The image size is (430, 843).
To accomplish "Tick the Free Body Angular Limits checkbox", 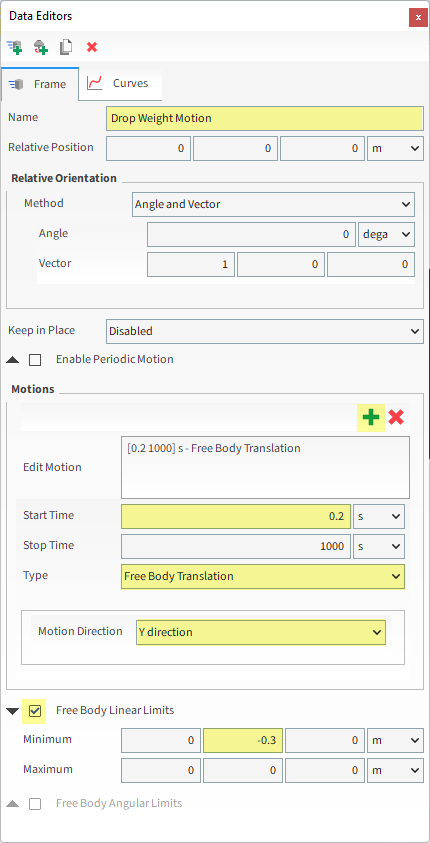I will (35, 804).
